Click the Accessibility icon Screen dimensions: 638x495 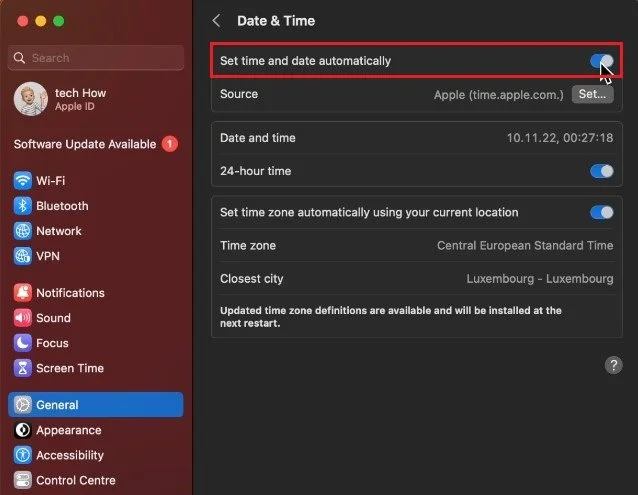tap(23, 455)
